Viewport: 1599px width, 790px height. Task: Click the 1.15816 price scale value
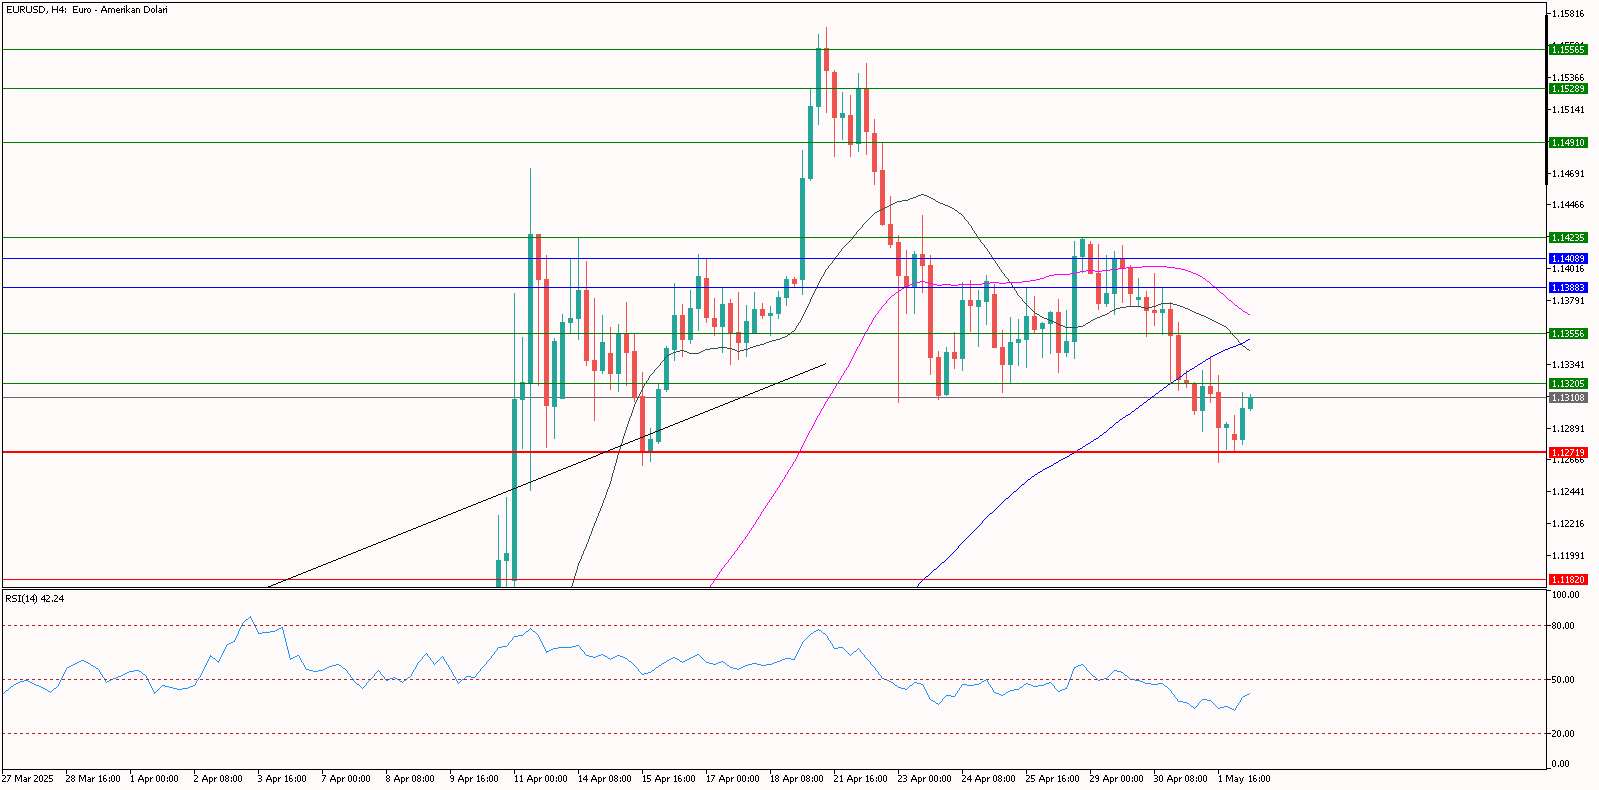(1568, 14)
